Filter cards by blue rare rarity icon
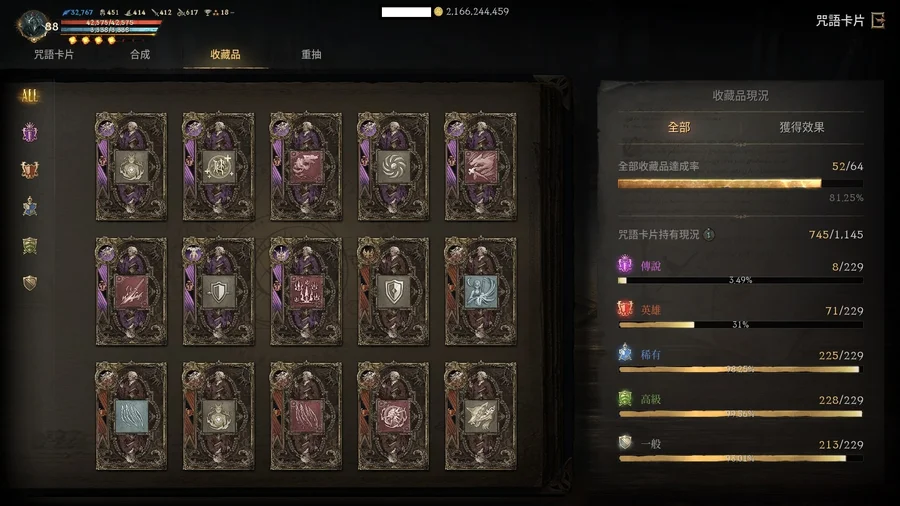The image size is (900, 506). point(30,207)
